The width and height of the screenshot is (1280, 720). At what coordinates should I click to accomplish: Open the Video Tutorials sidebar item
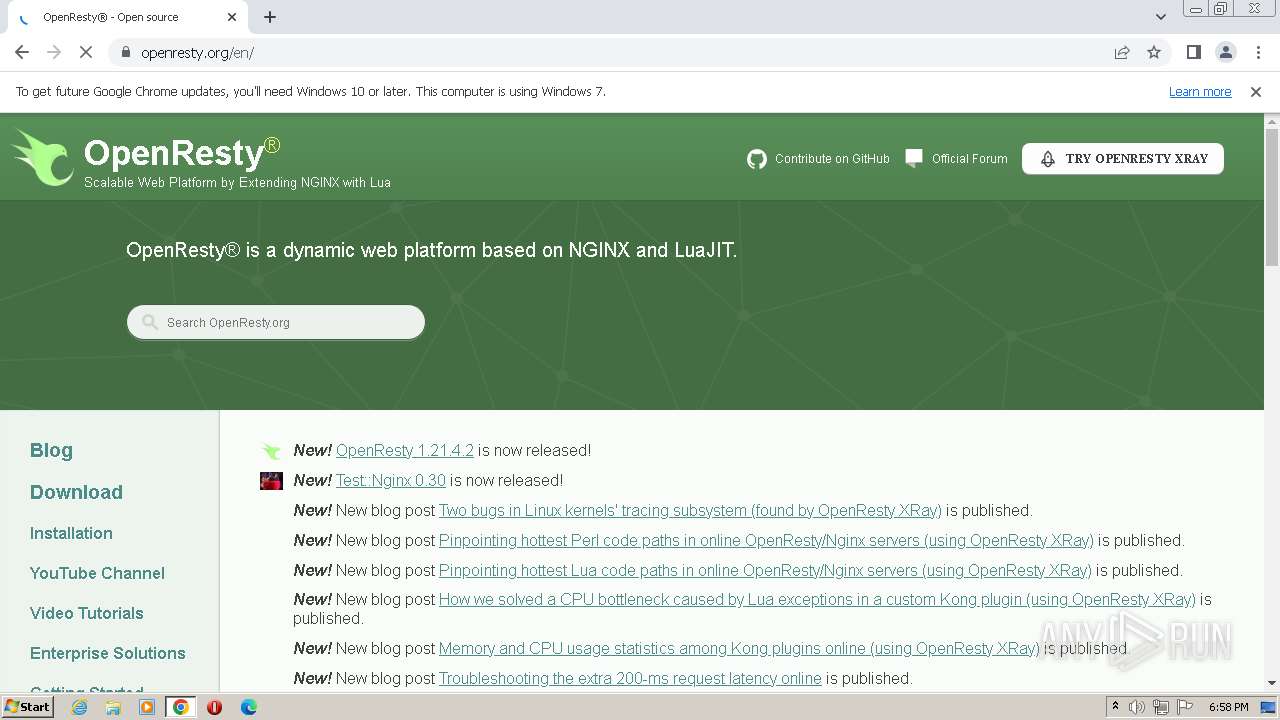point(86,613)
